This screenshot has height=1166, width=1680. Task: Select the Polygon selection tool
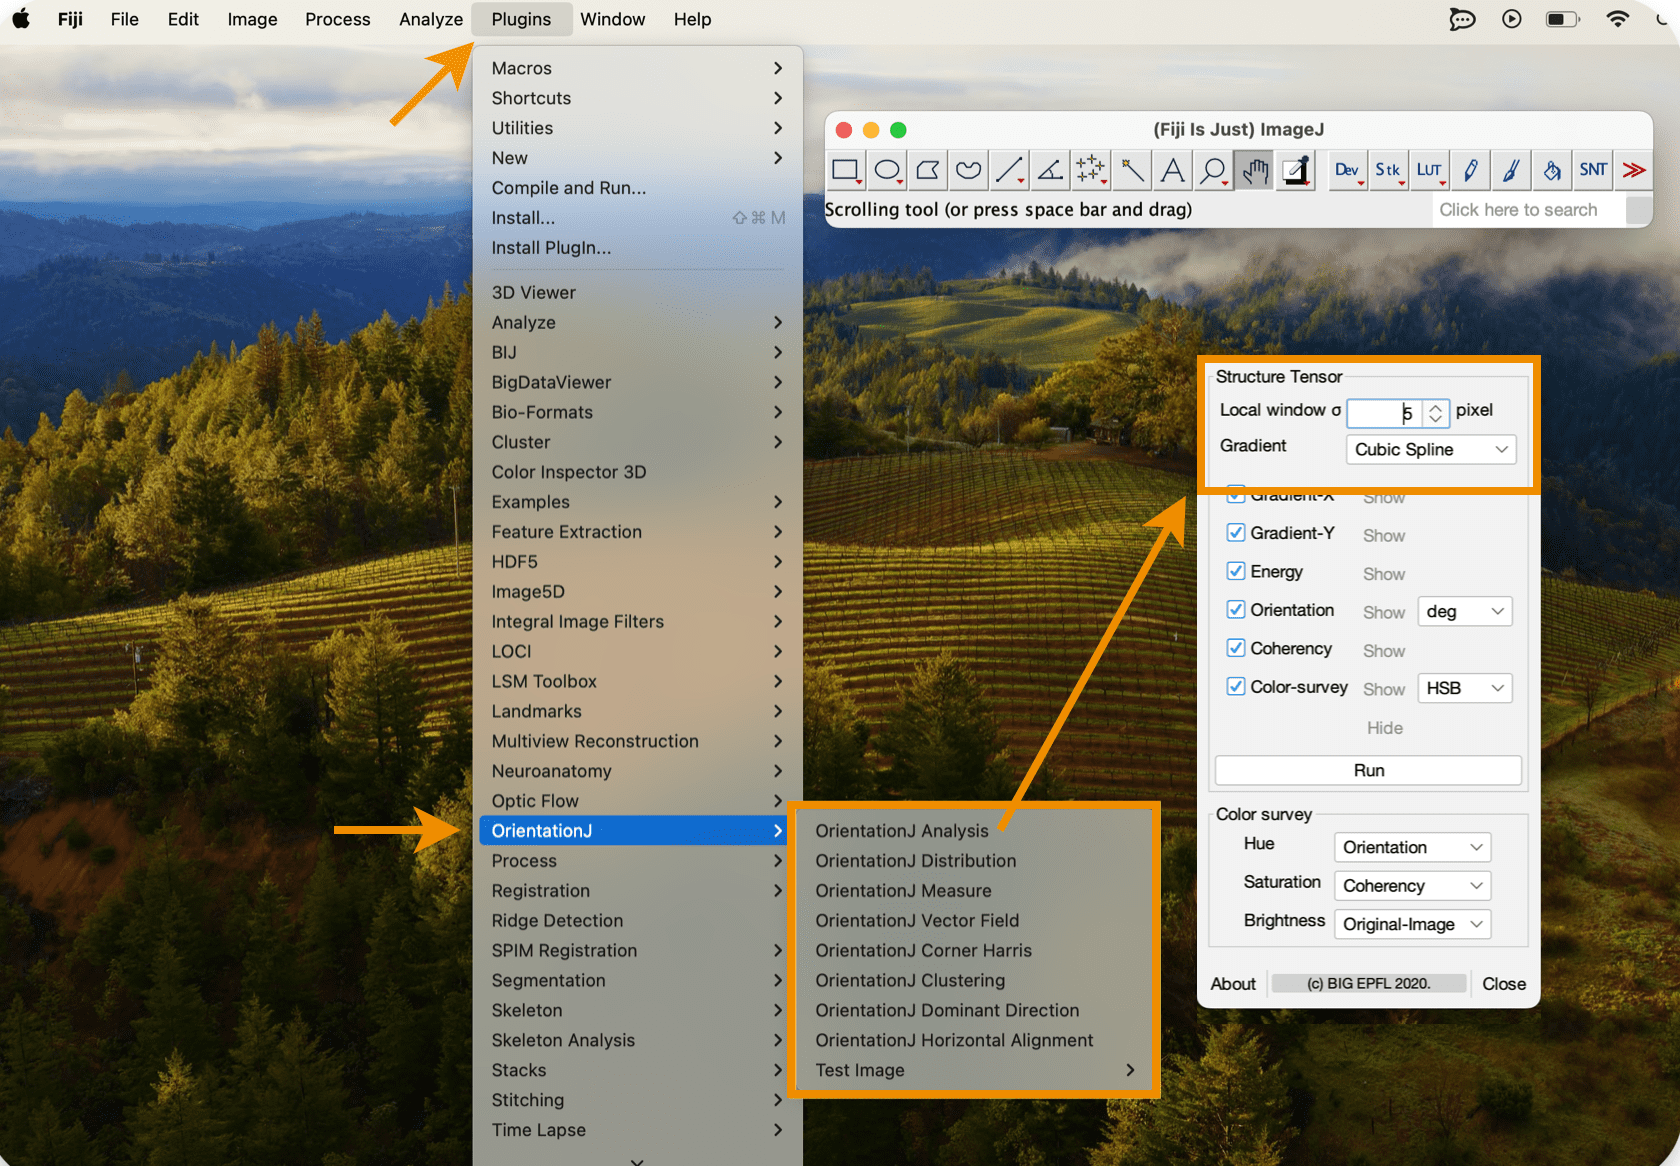(x=928, y=171)
